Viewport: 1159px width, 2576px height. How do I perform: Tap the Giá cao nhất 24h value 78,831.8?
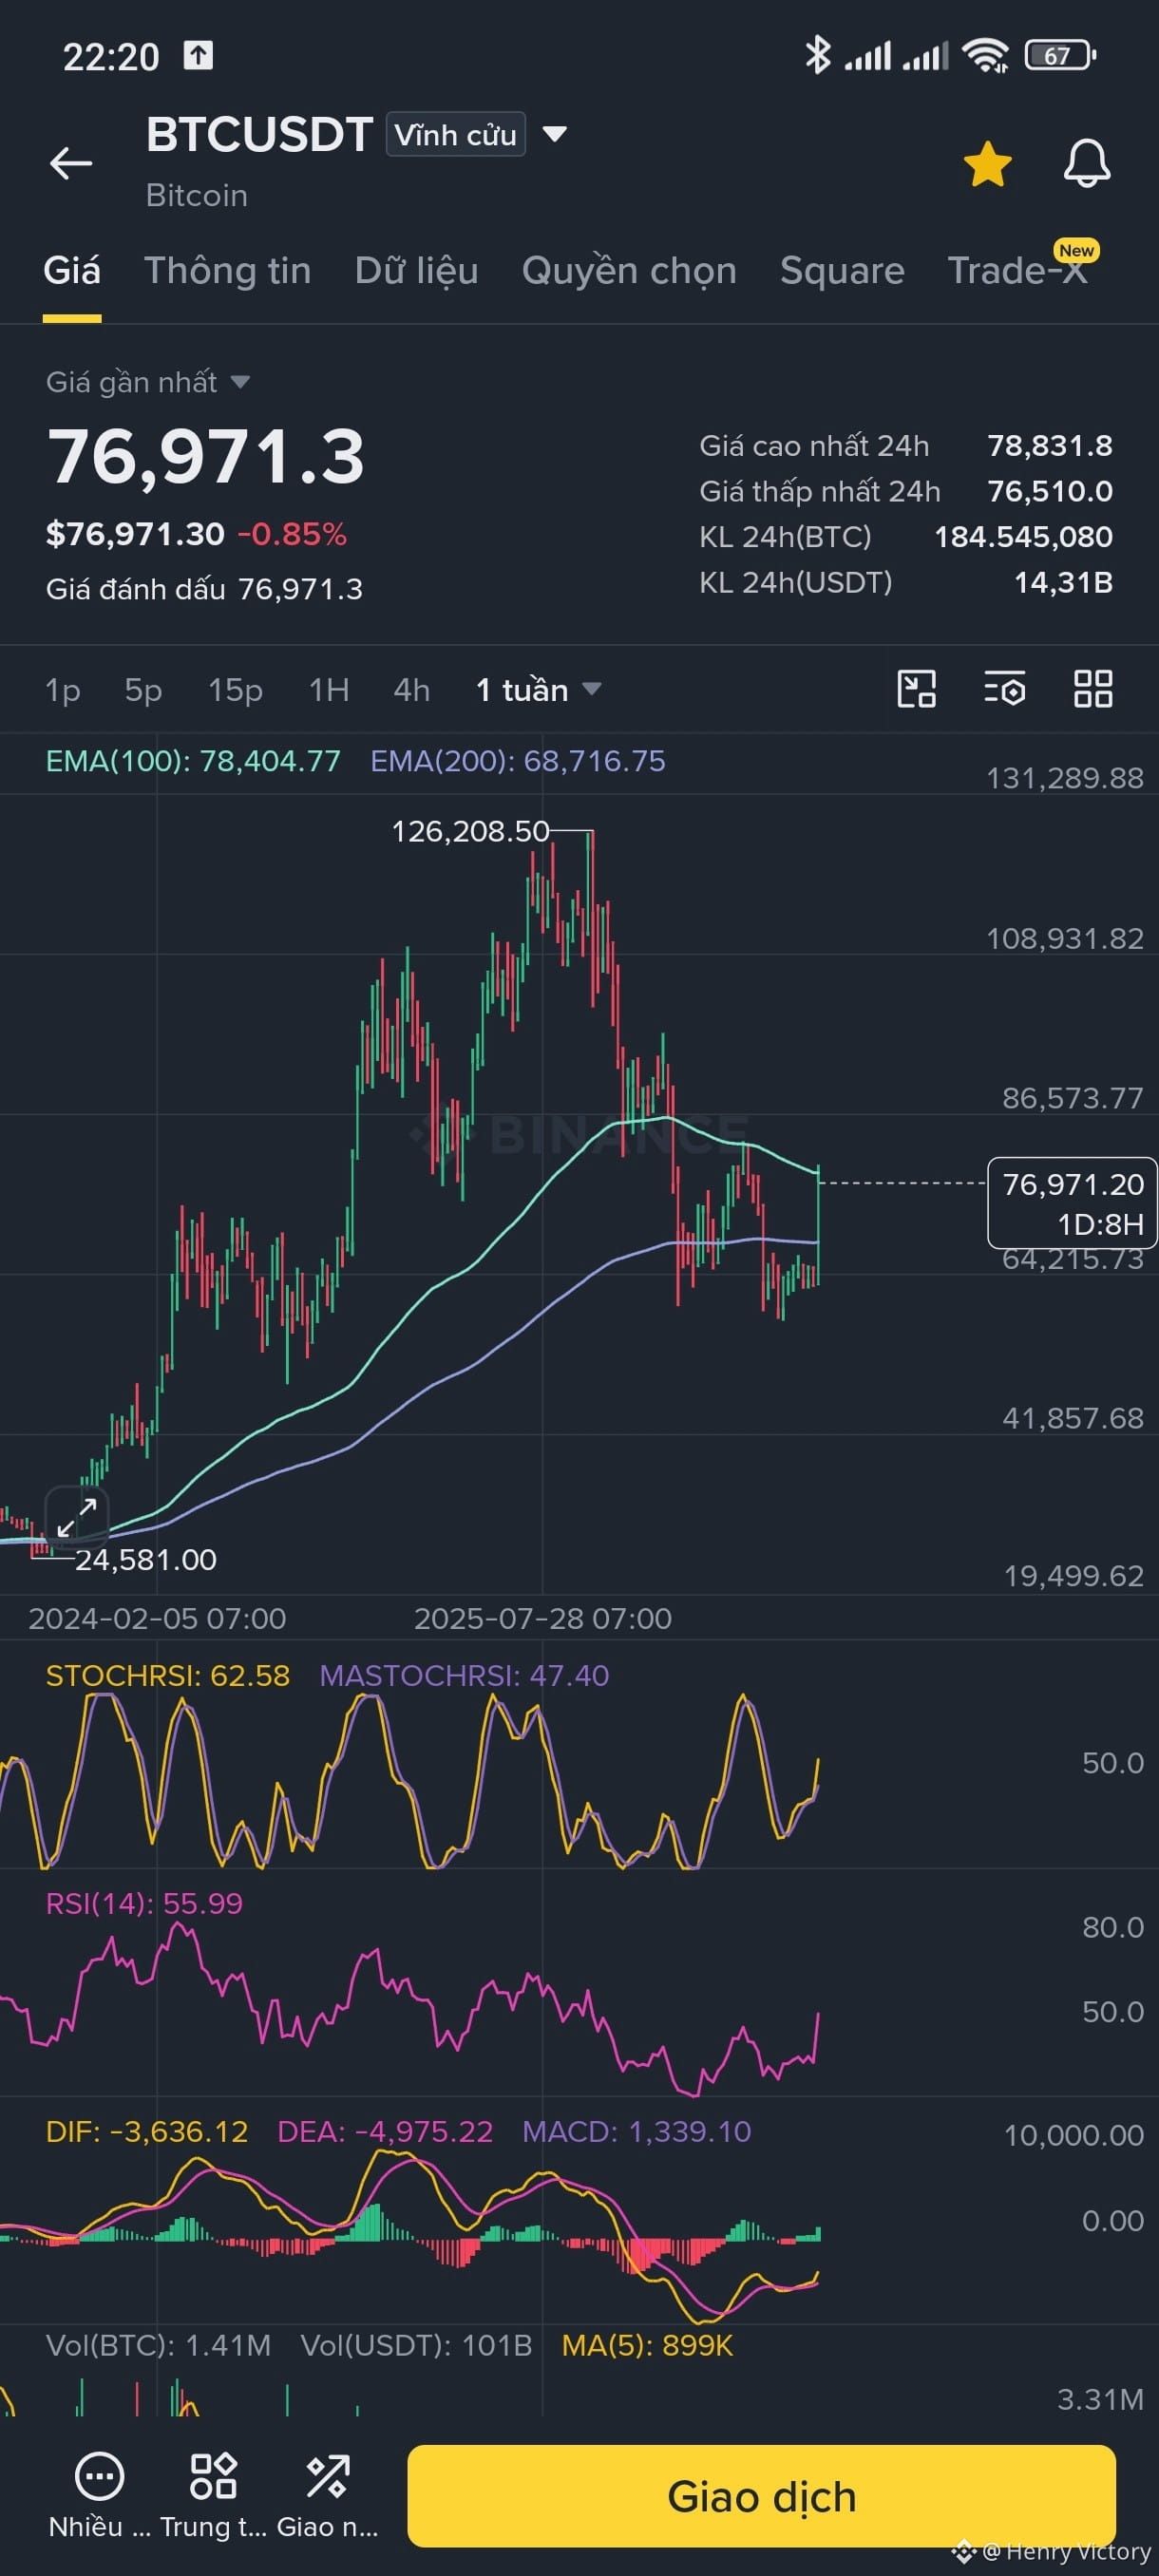(x=1050, y=445)
